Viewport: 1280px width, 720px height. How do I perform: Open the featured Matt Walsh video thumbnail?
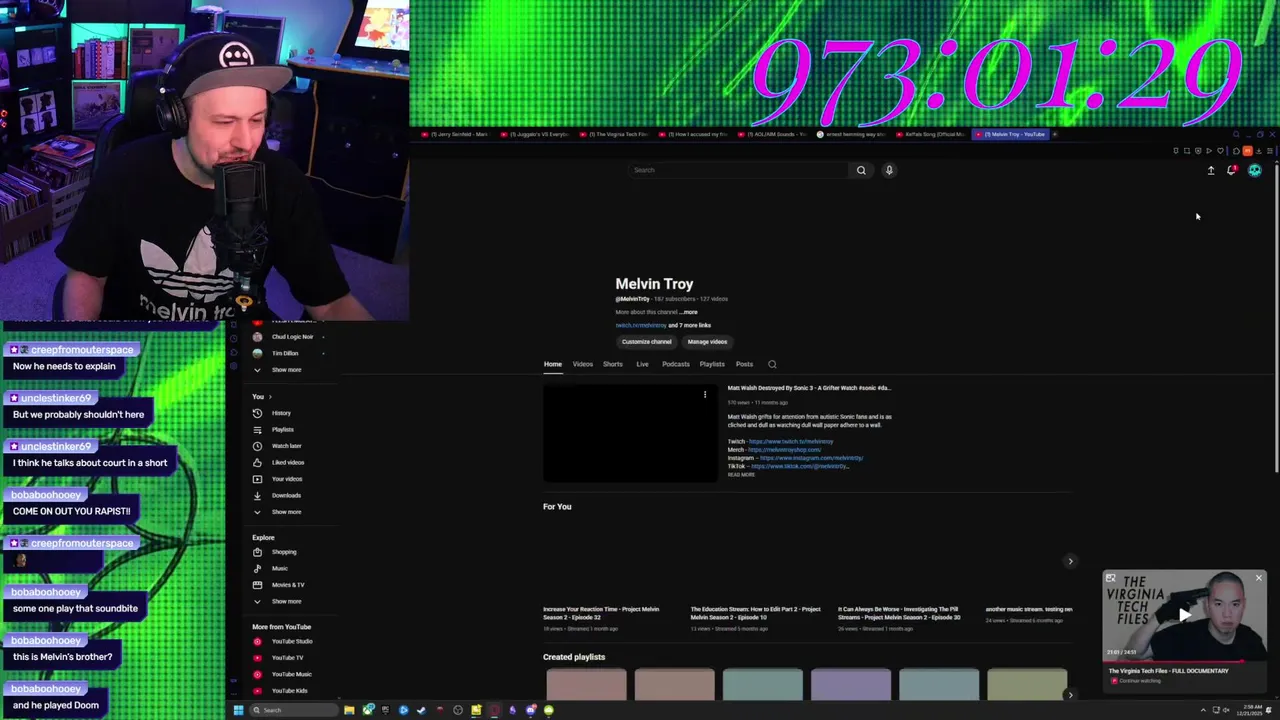[x=631, y=433]
